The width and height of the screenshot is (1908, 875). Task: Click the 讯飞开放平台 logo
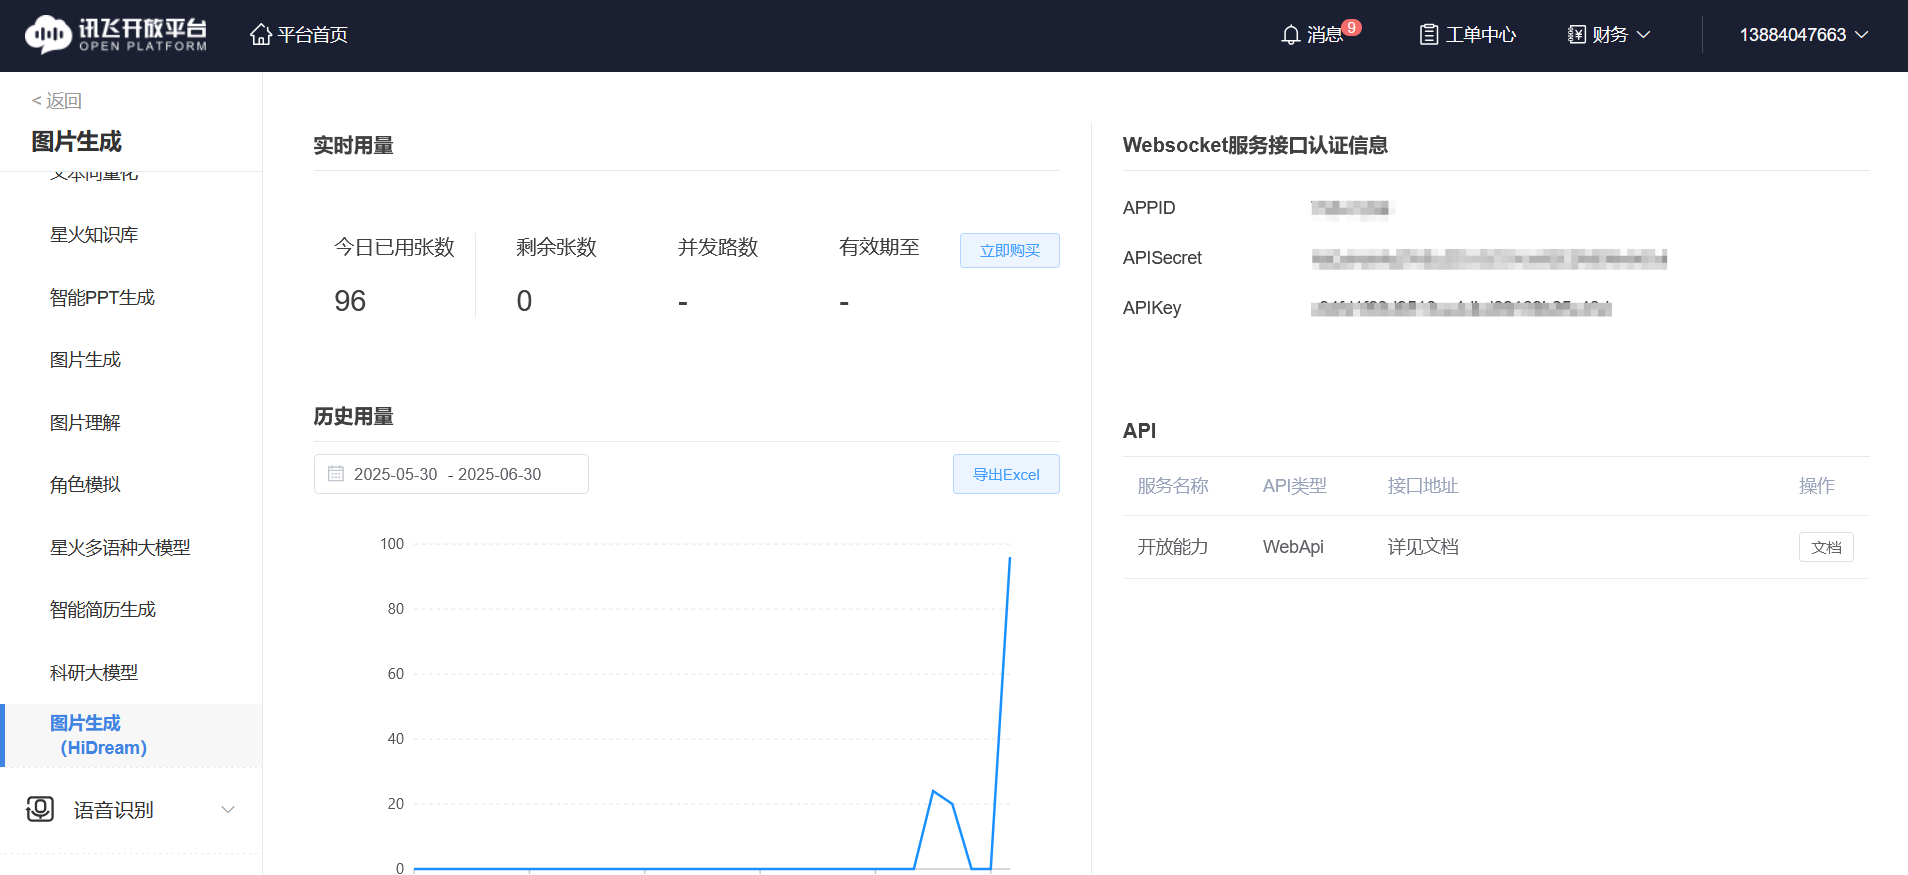point(116,34)
